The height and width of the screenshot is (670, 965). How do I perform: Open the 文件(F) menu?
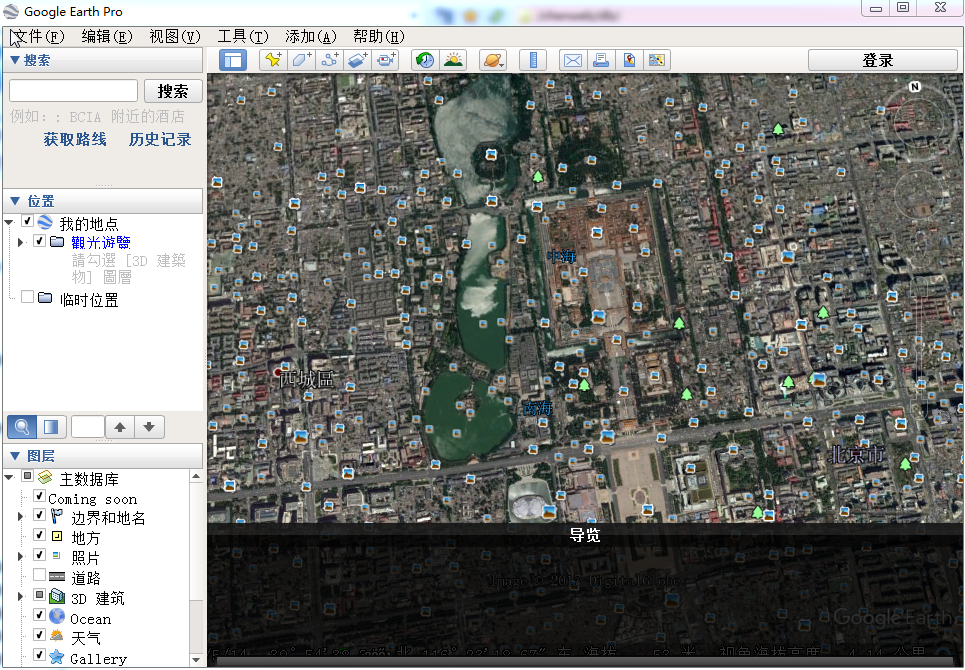click(x=38, y=37)
